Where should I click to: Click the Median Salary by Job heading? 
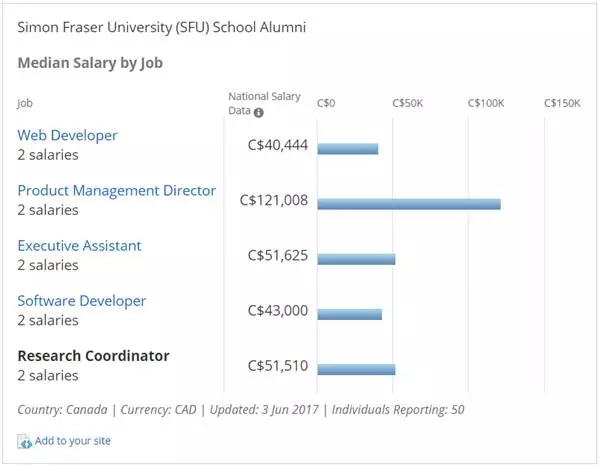coord(90,63)
